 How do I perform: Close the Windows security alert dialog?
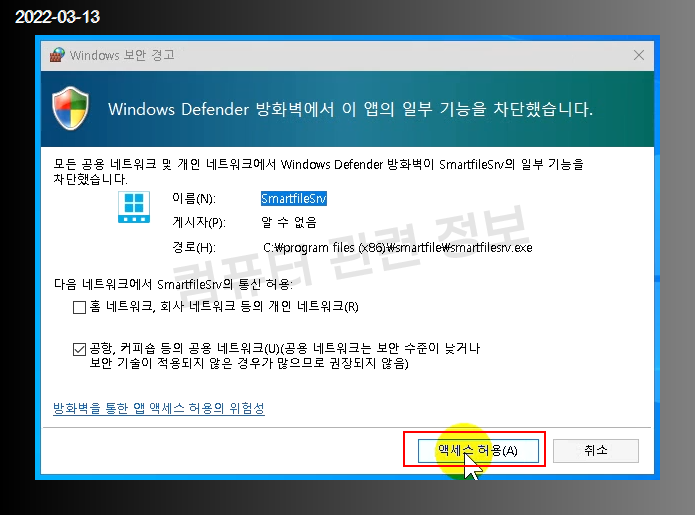coord(639,55)
